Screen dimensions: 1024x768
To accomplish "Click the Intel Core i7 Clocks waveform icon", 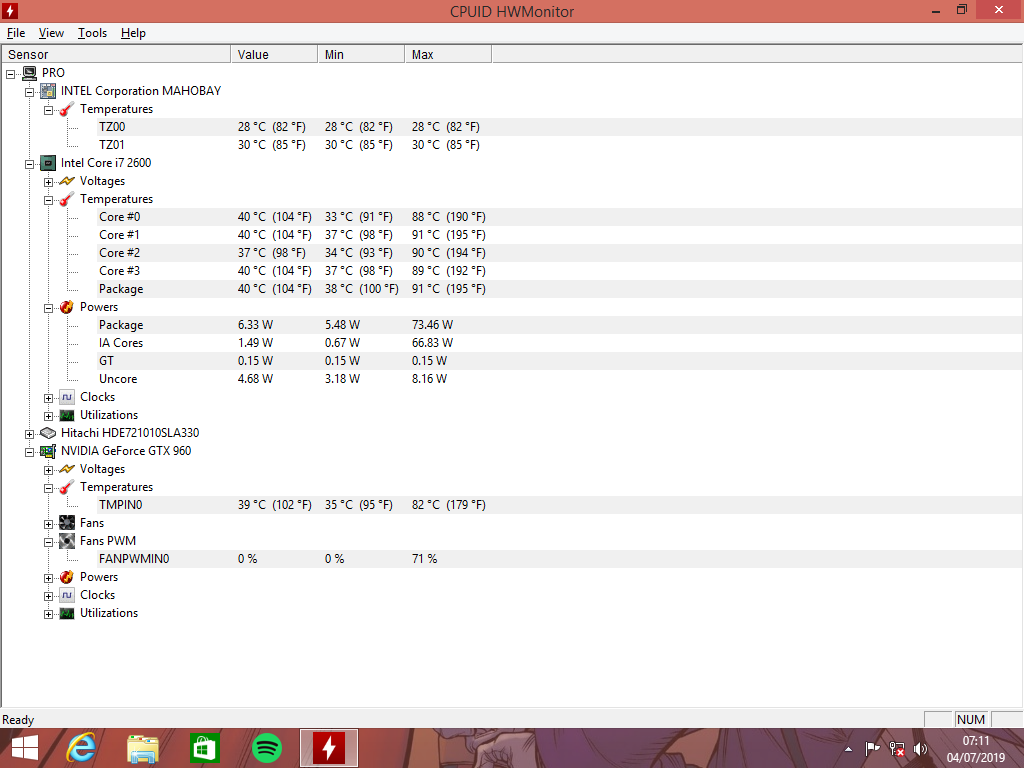I will [x=67, y=397].
